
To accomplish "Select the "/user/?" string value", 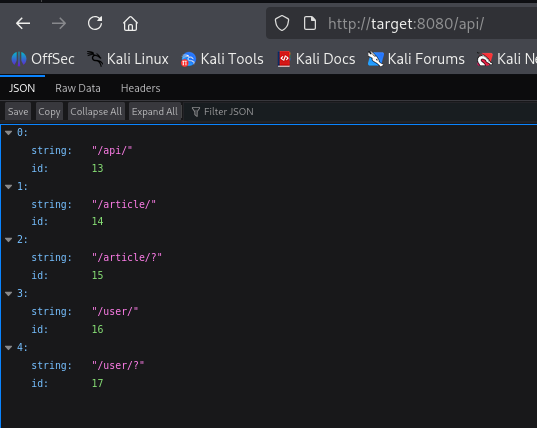I will pyautogui.click(x=118, y=365).
